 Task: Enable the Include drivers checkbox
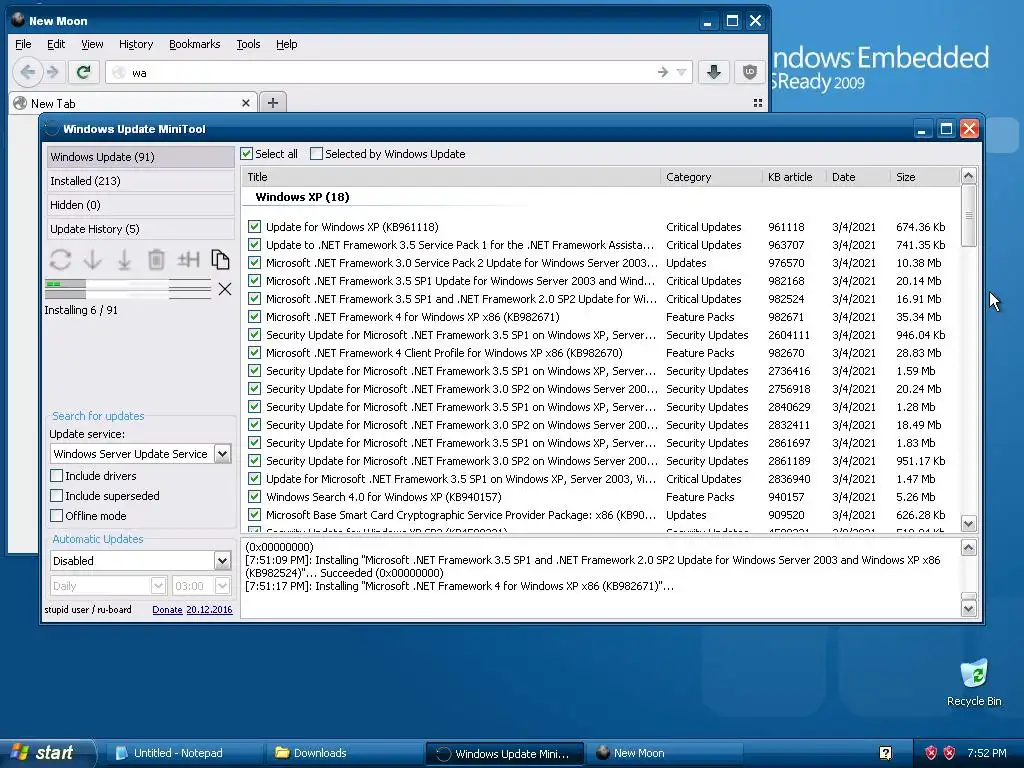click(x=57, y=475)
